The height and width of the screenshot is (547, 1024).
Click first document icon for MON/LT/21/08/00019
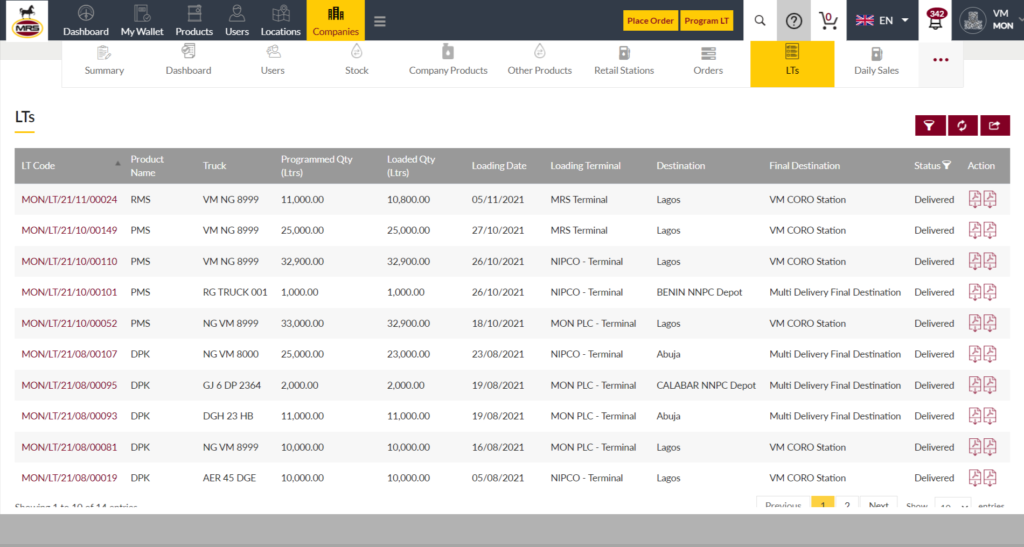tap(974, 478)
